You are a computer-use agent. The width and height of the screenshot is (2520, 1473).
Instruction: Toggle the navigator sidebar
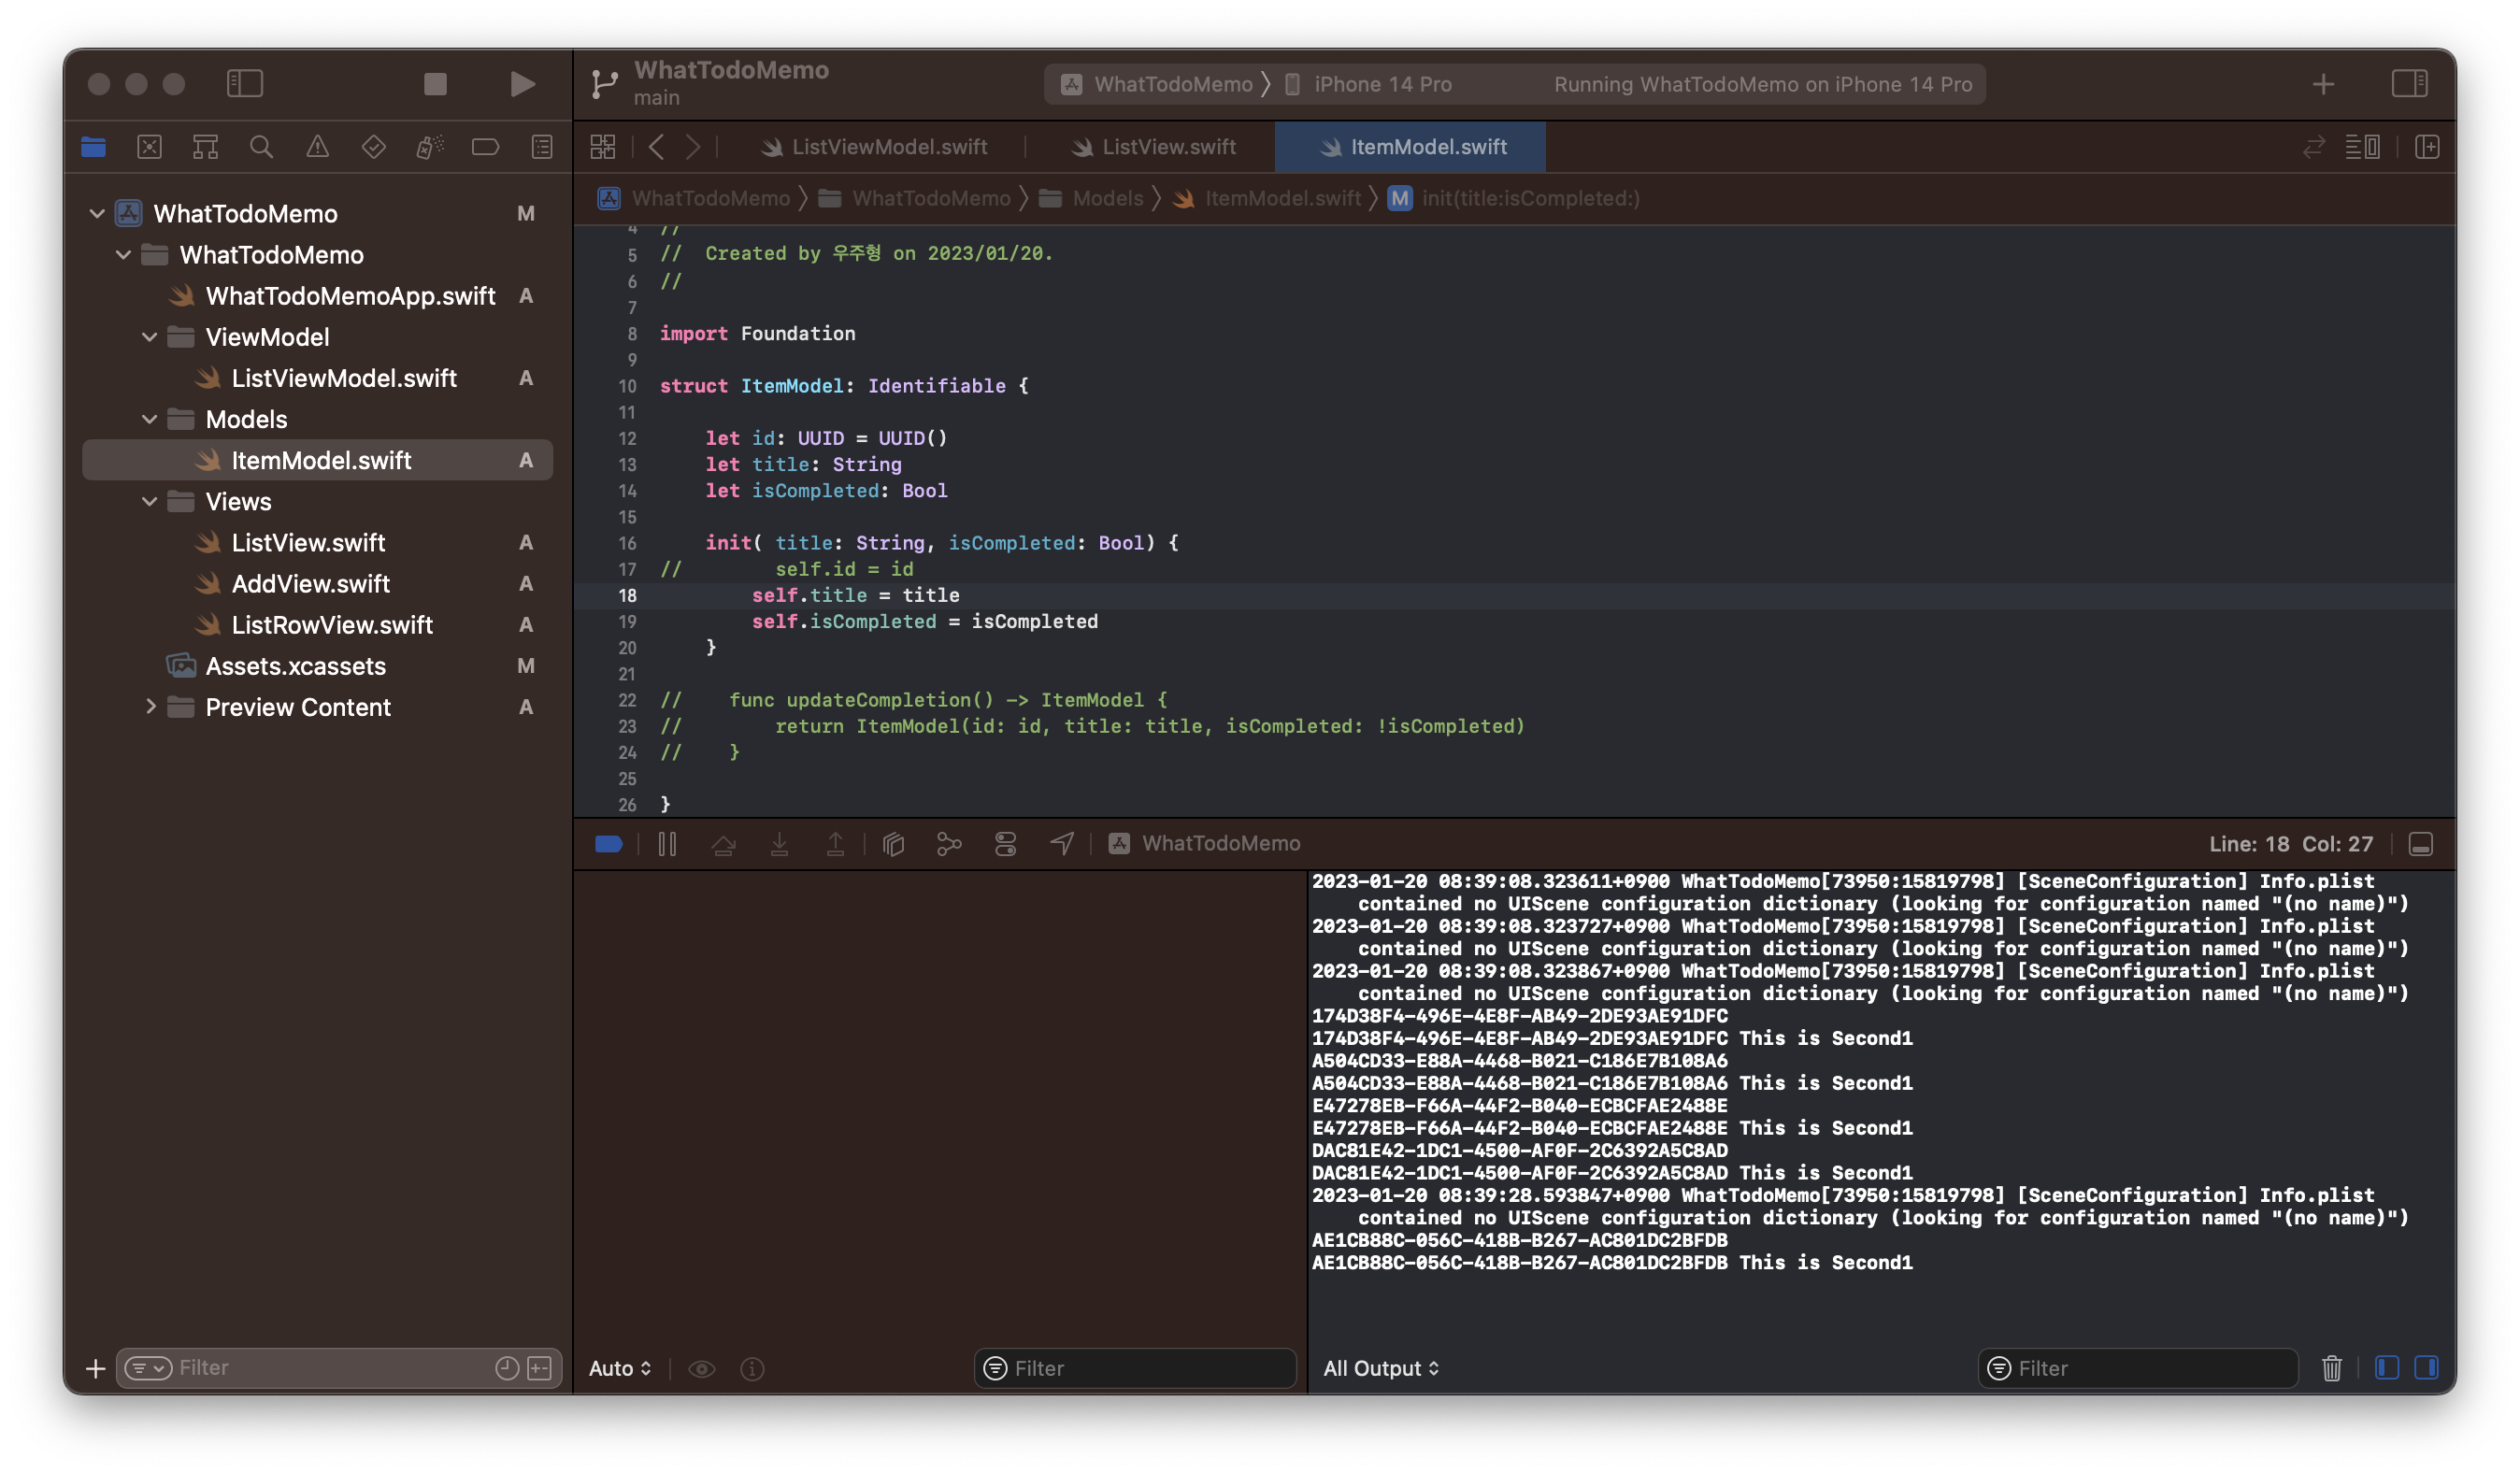click(x=245, y=83)
